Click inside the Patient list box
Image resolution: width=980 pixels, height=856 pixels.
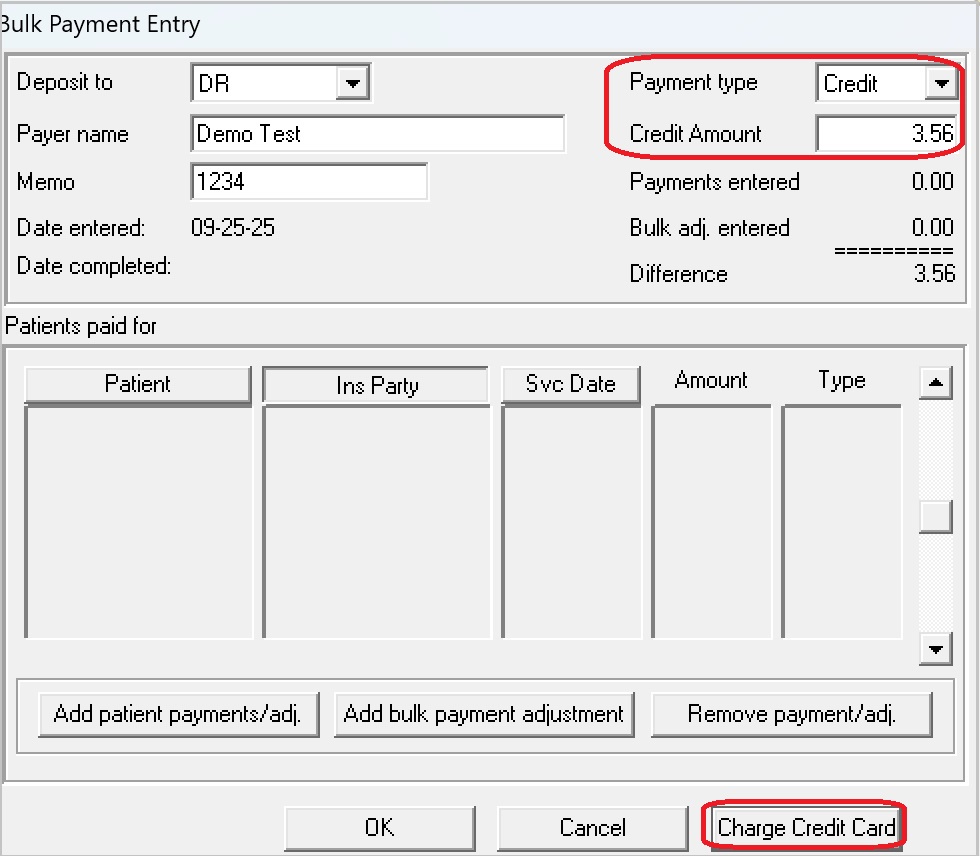point(138,520)
